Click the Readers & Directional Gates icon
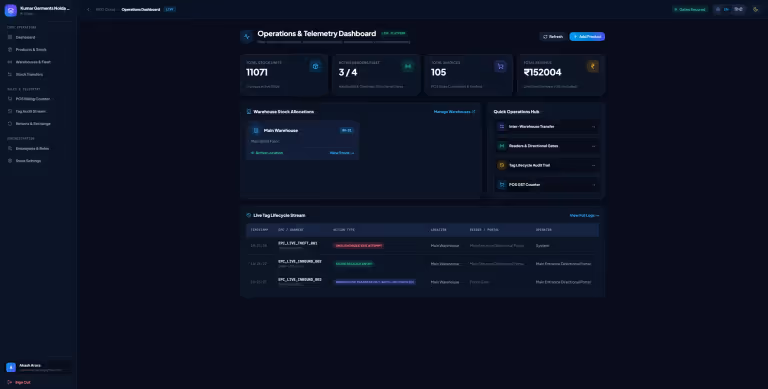 point(502,146)
